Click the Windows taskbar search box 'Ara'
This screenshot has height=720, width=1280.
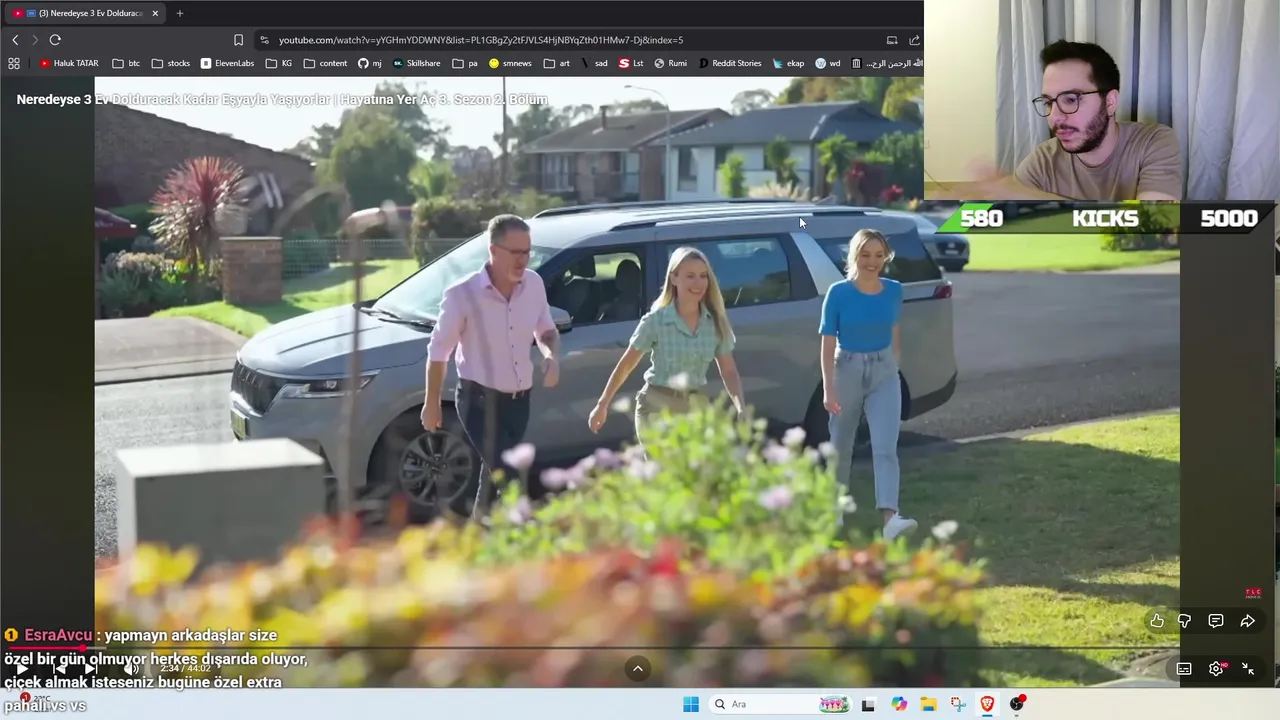pos(779,704)
